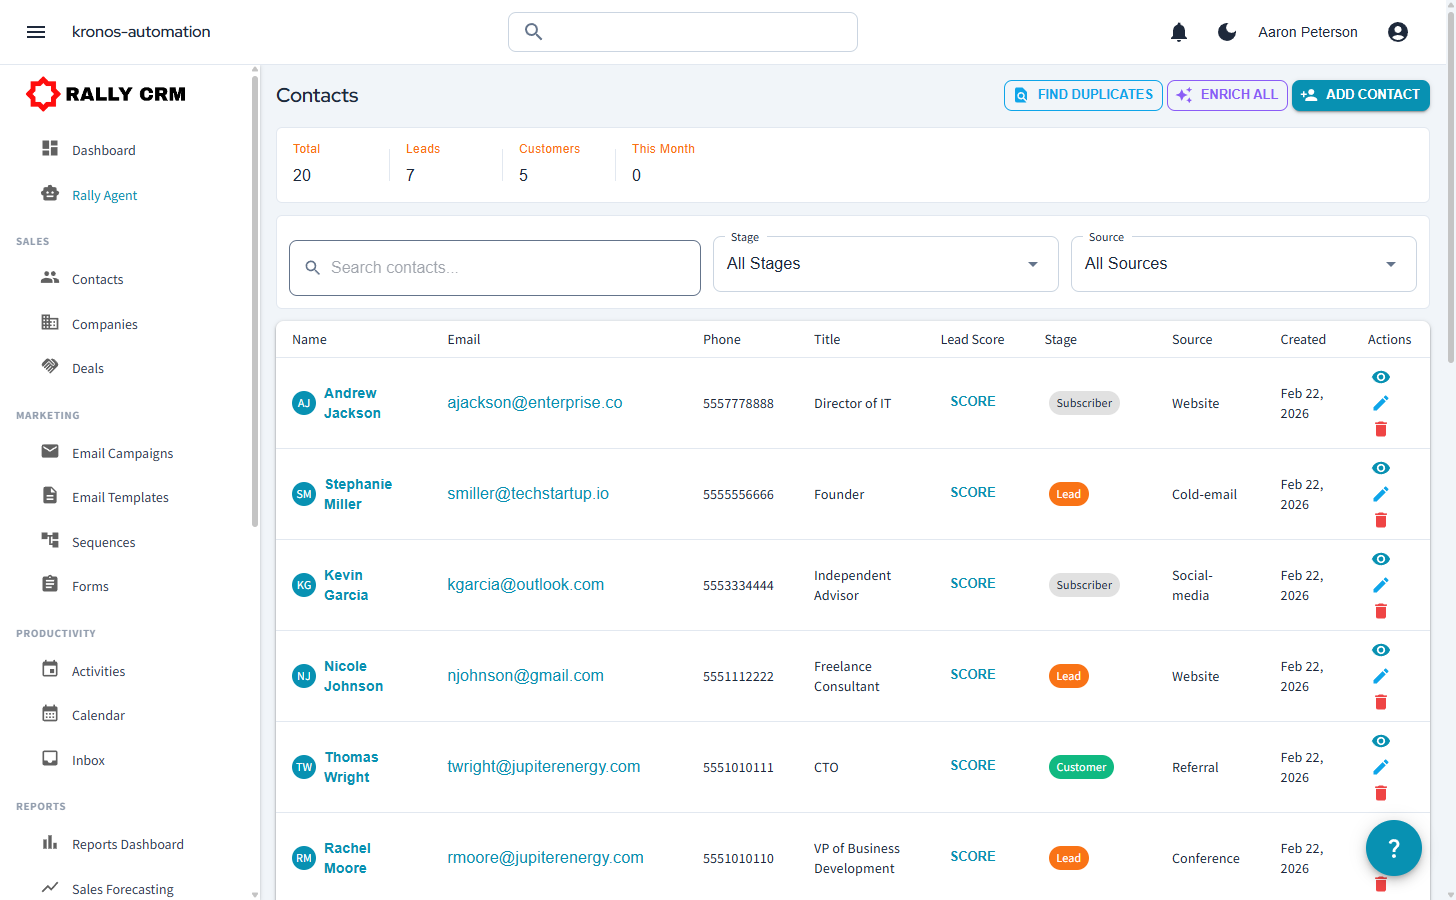Open the Sequences page
This screenshot has width=1456, height=900.
pyautogui.click(x=103, y=541)
